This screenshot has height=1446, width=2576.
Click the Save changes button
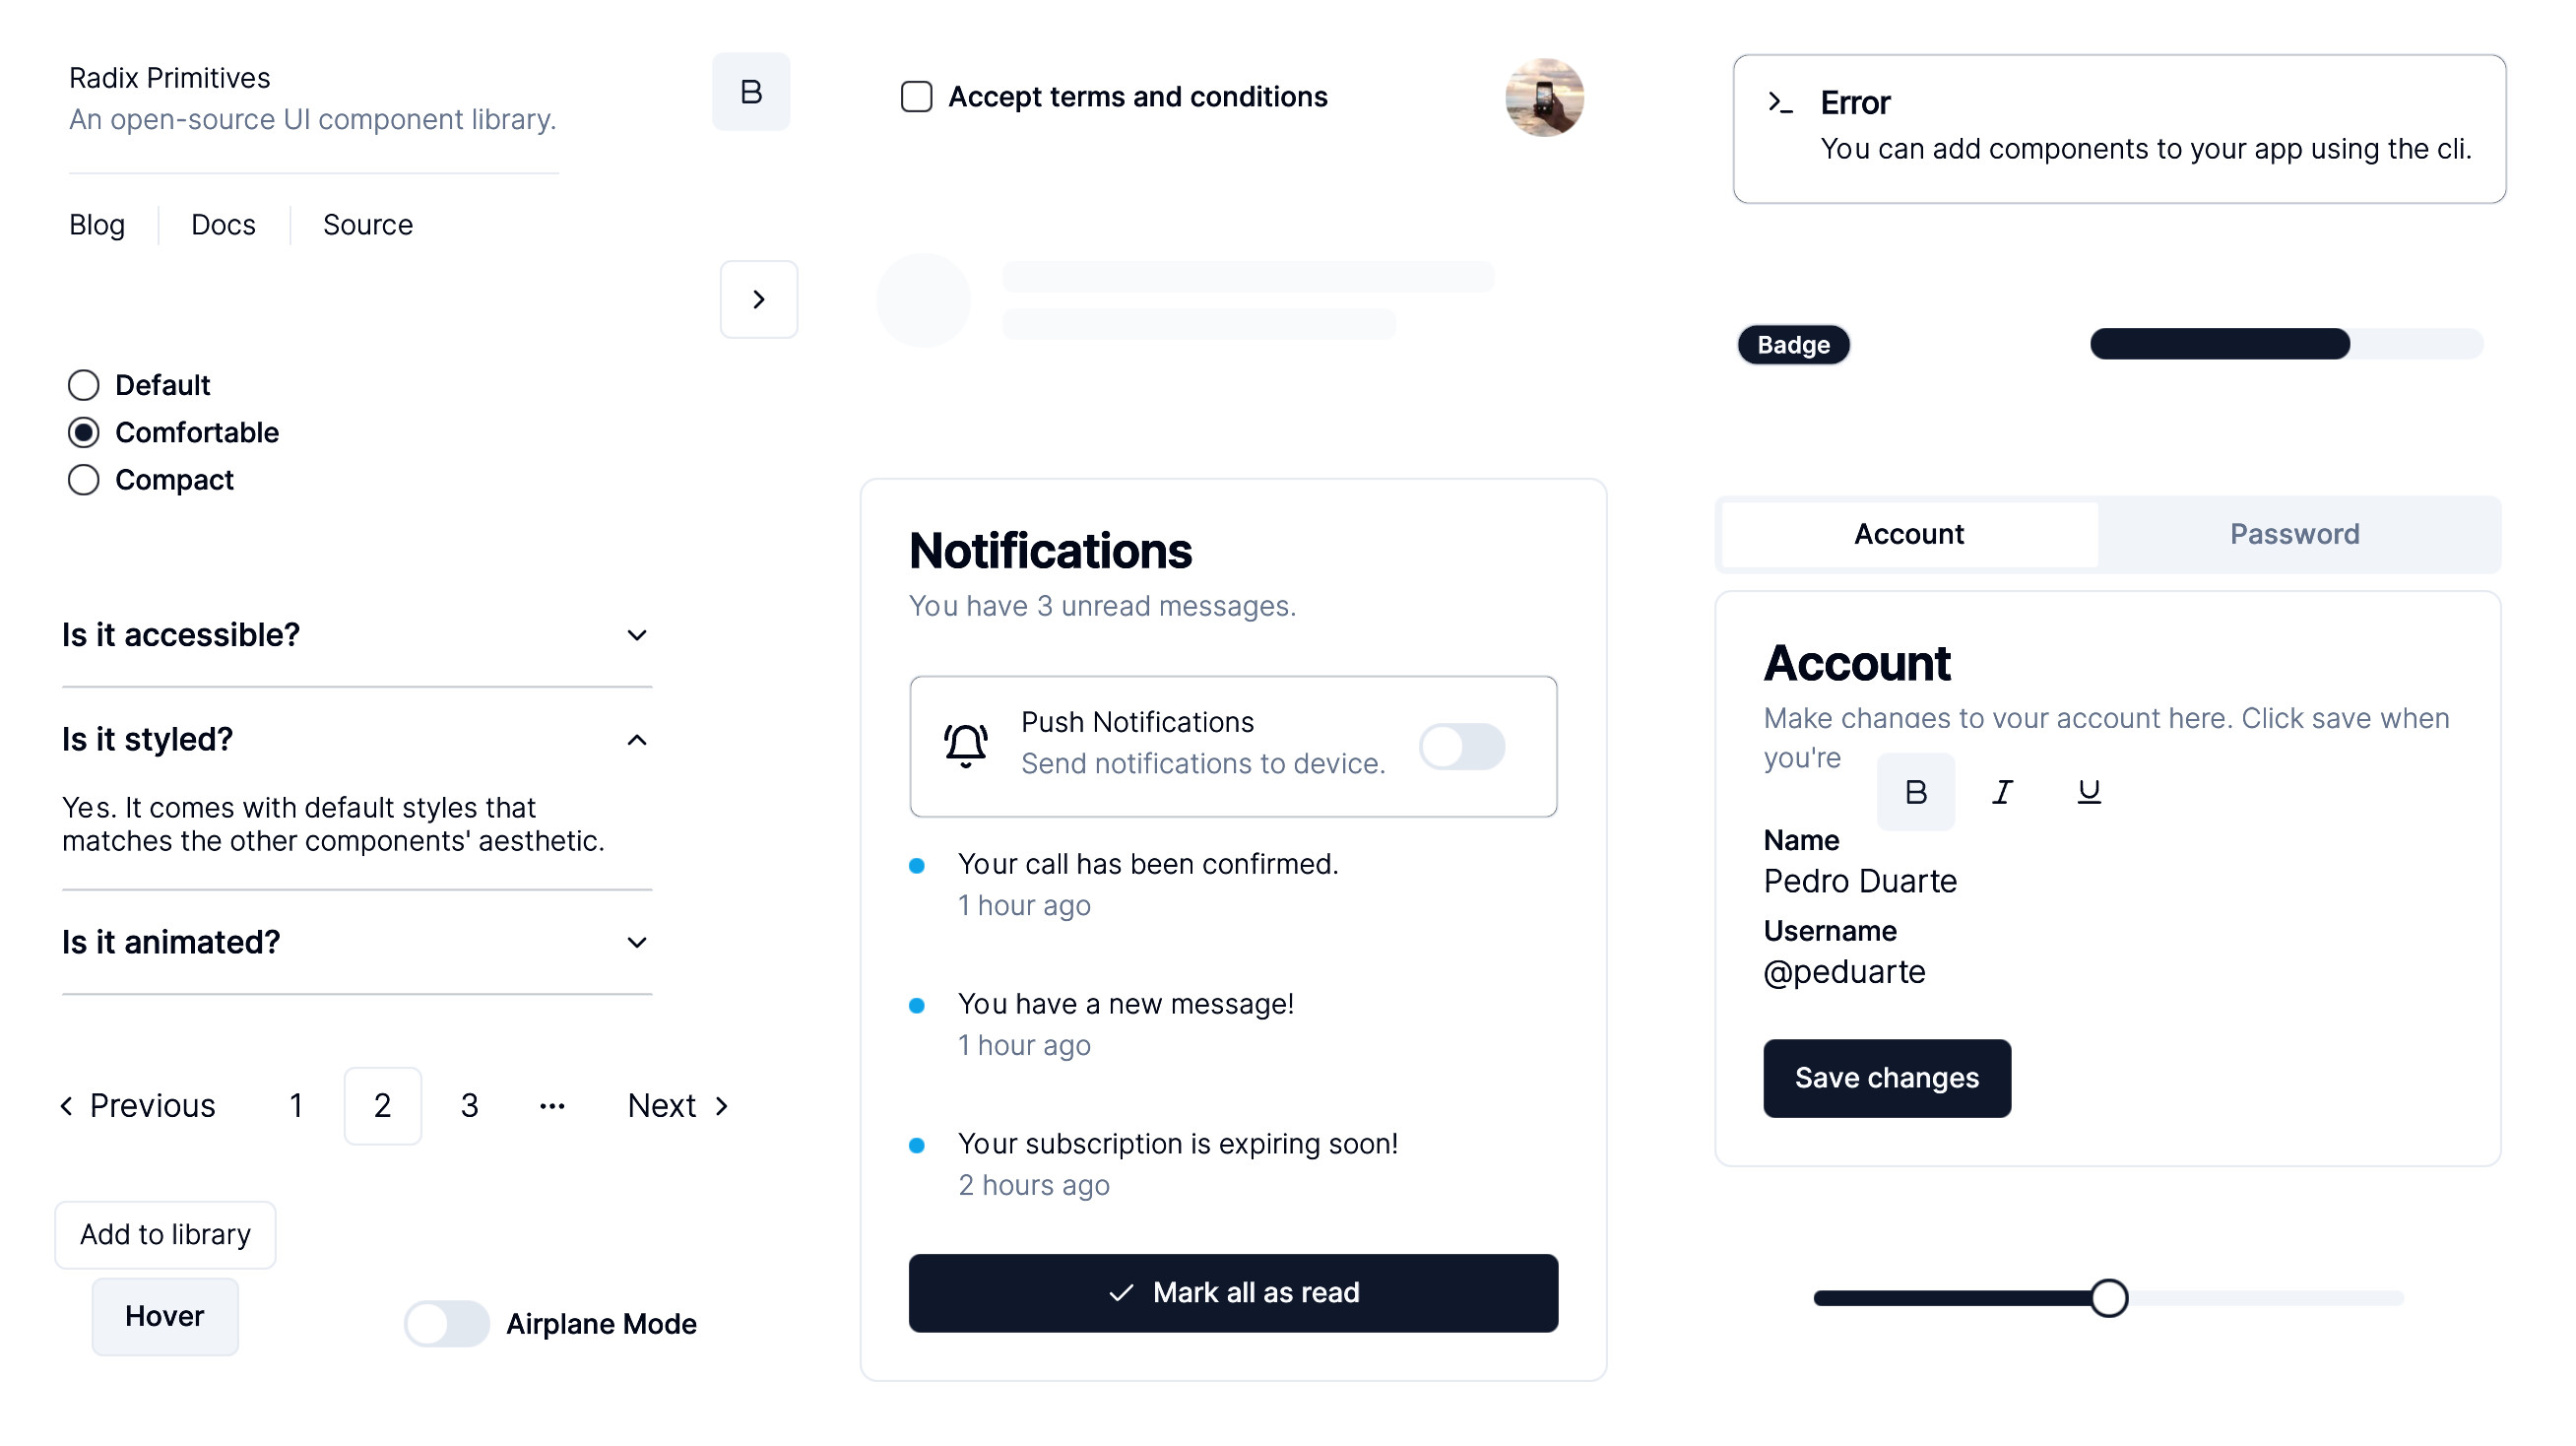(1886, 1078)
